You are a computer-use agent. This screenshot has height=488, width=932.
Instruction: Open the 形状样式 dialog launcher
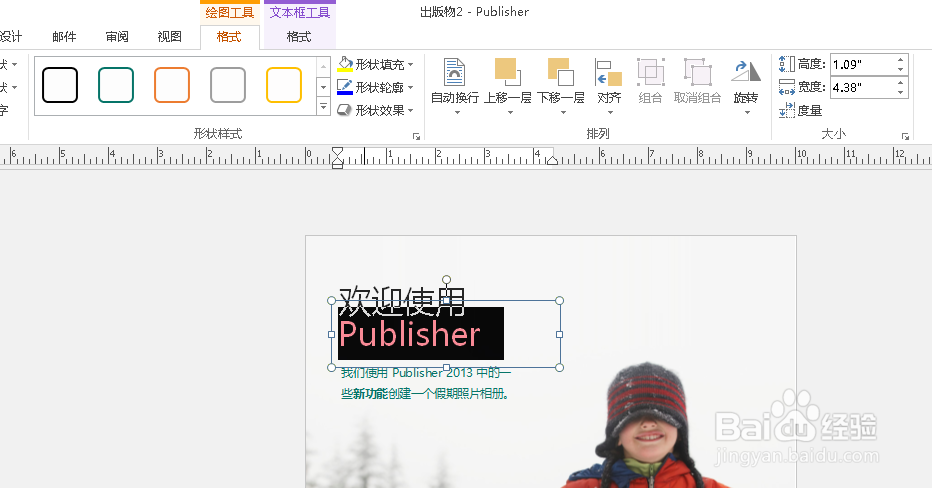coord(417,137)
